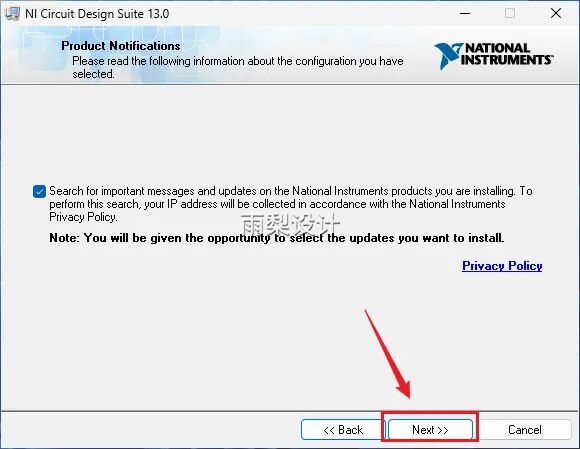Image resolution: width=580 pixels, height=449 pixels.
Task: Close the NI Circuit Design Suite window
Action: pos(556,13)
